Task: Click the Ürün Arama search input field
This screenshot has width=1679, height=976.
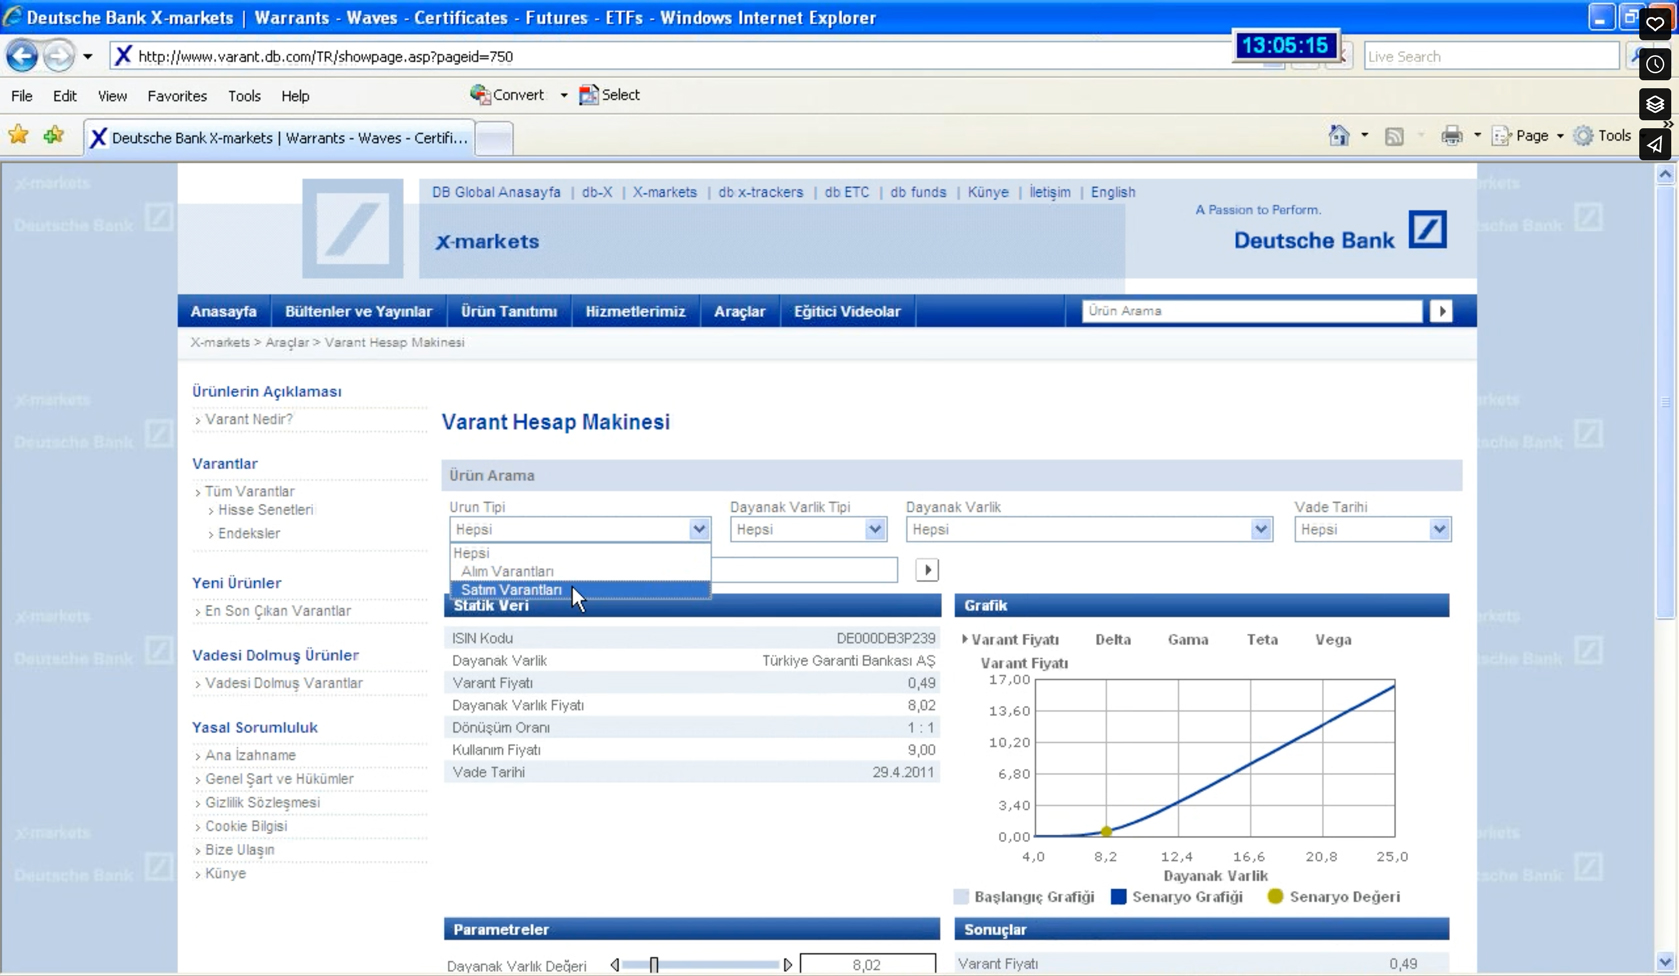Action: point(1251,311)
